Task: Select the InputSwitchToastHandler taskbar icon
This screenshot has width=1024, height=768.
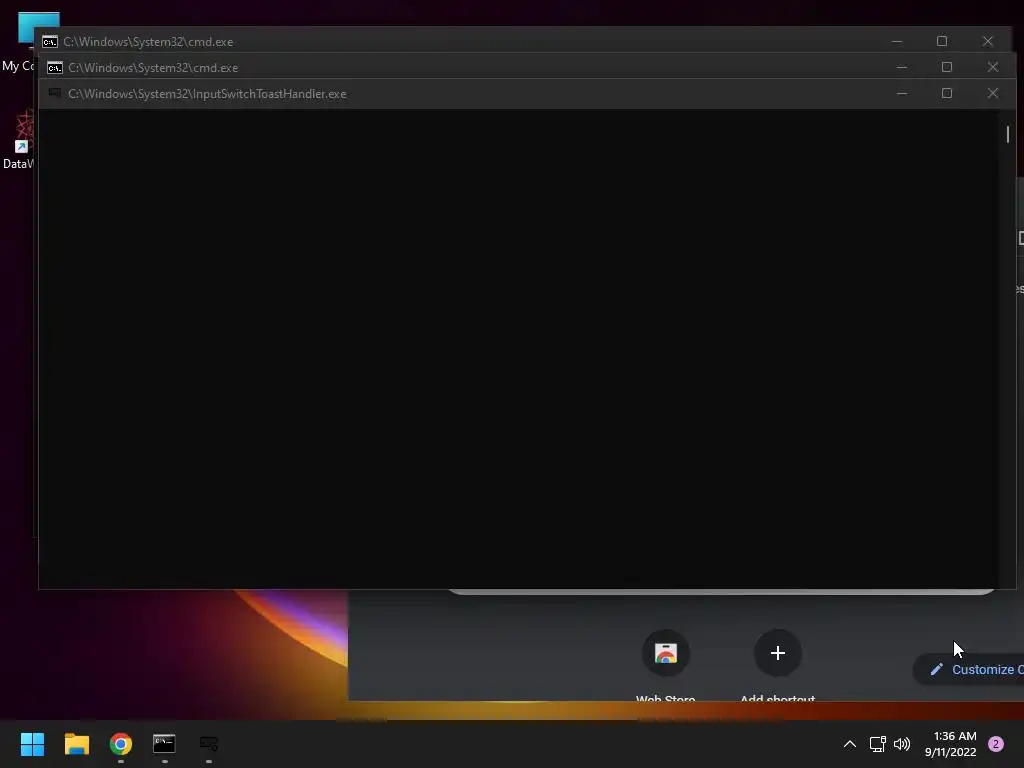Action: [x=209, y=743]
